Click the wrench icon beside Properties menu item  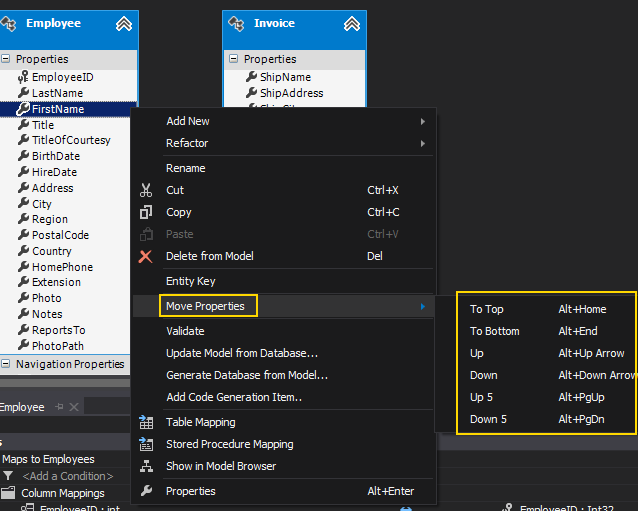click(x=146, y=491)
